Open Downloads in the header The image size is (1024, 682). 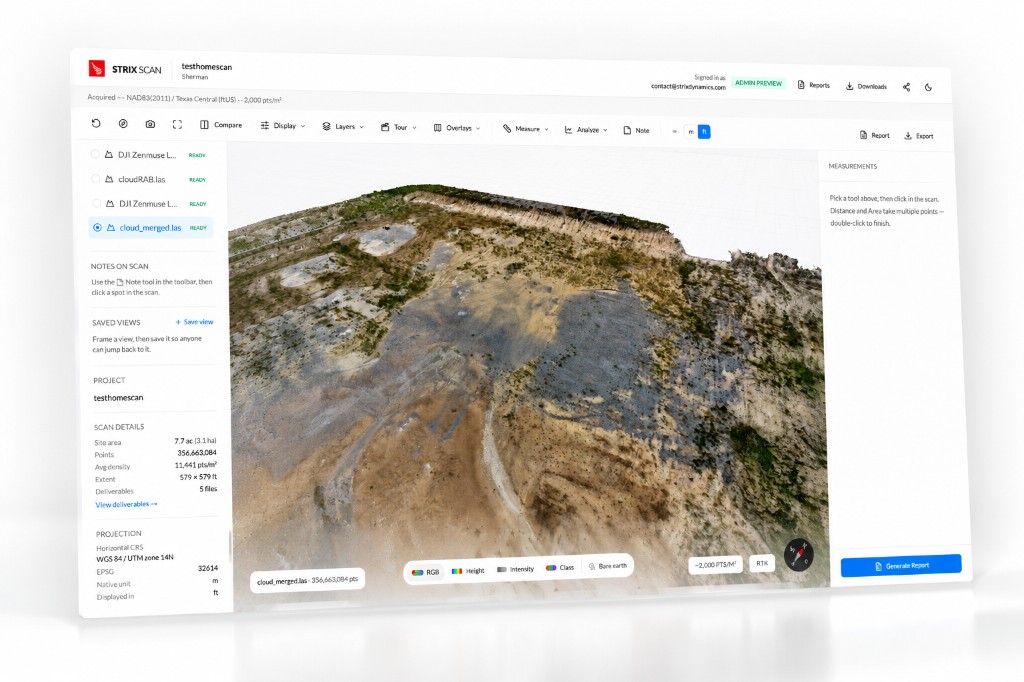pos(866,86)
